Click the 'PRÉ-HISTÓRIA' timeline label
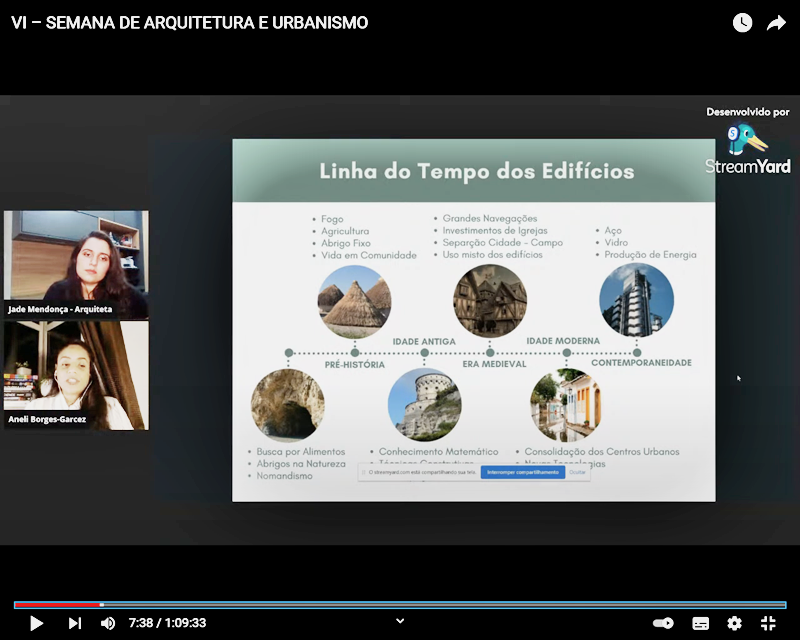Image resolution: width=800 pixels, height=640 pixels. 355,364
